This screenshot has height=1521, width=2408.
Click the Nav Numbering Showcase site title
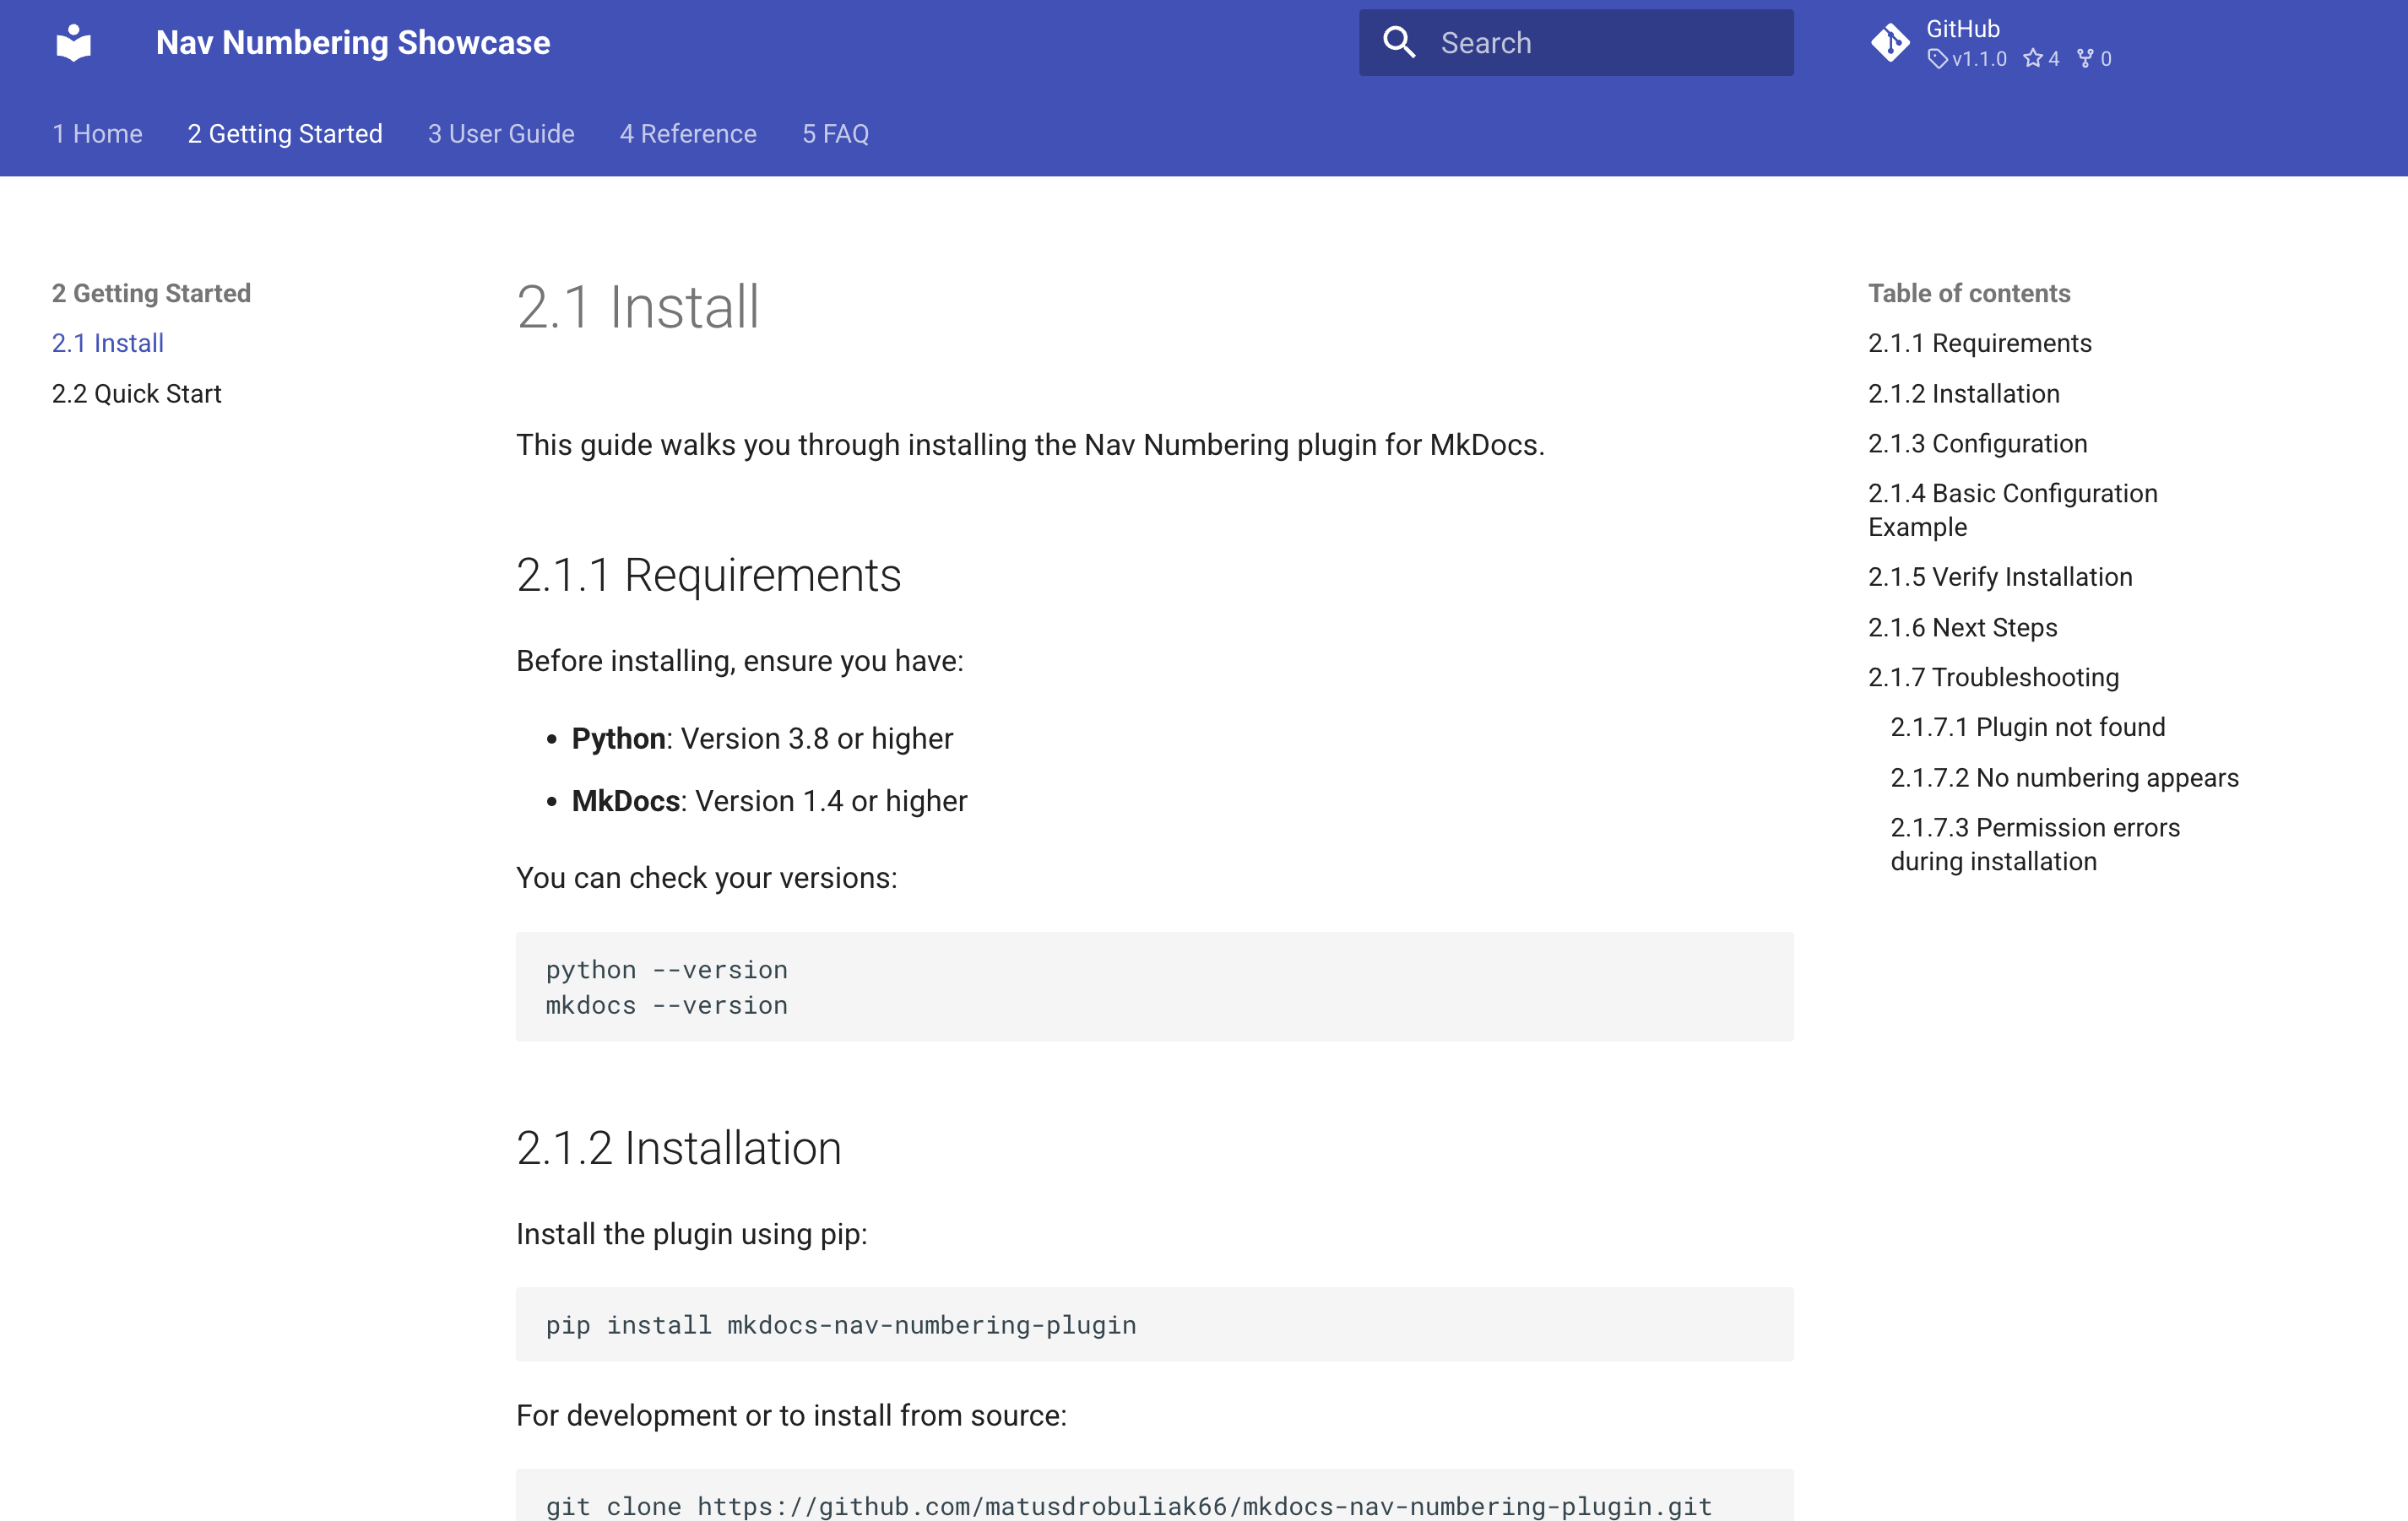[x=353, y=43]
